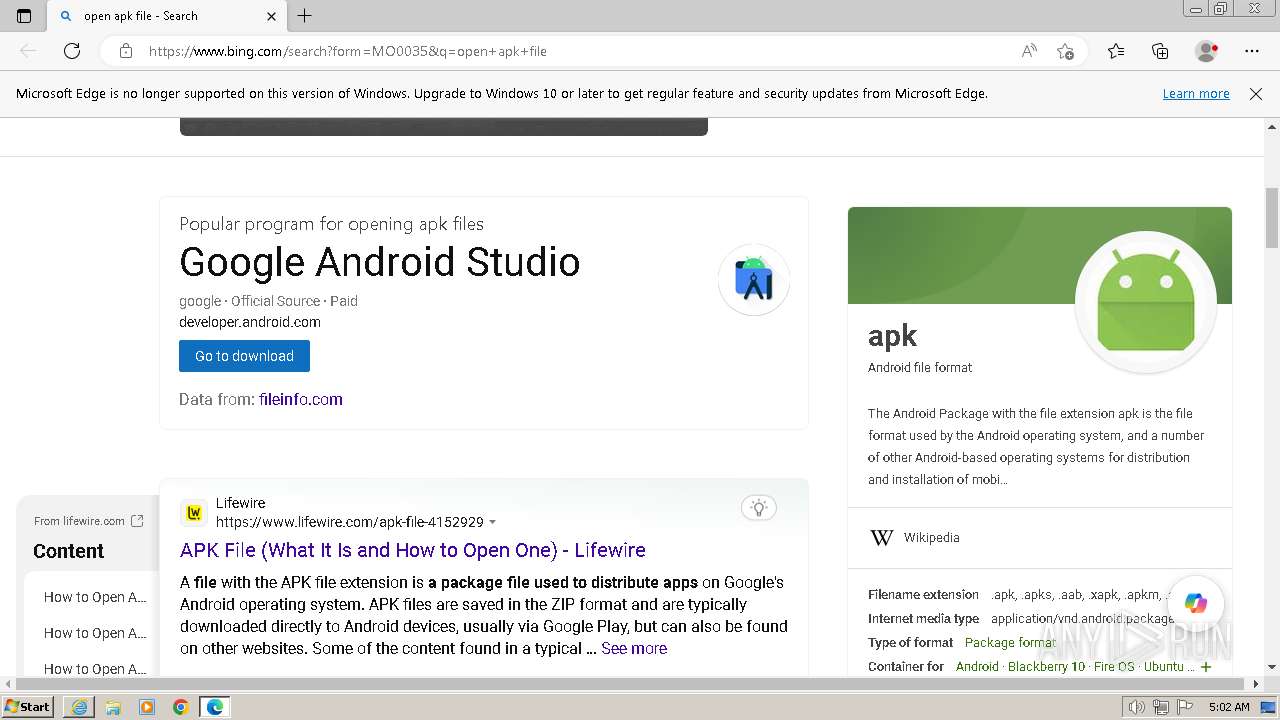Open the Favorites list icon

1116,51
